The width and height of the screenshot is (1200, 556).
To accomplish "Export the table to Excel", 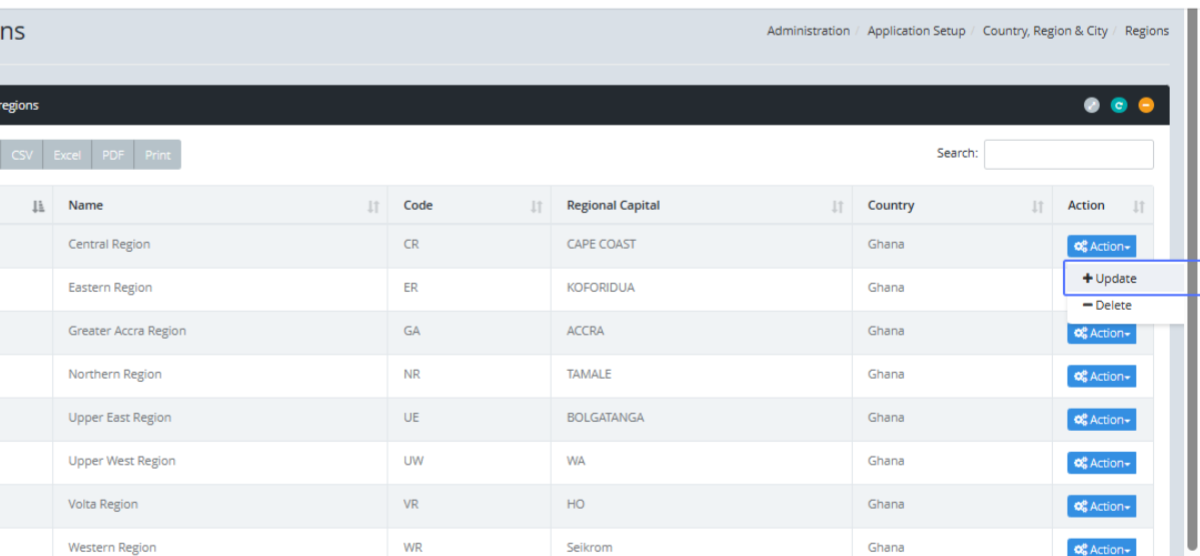I will (67, 155).
